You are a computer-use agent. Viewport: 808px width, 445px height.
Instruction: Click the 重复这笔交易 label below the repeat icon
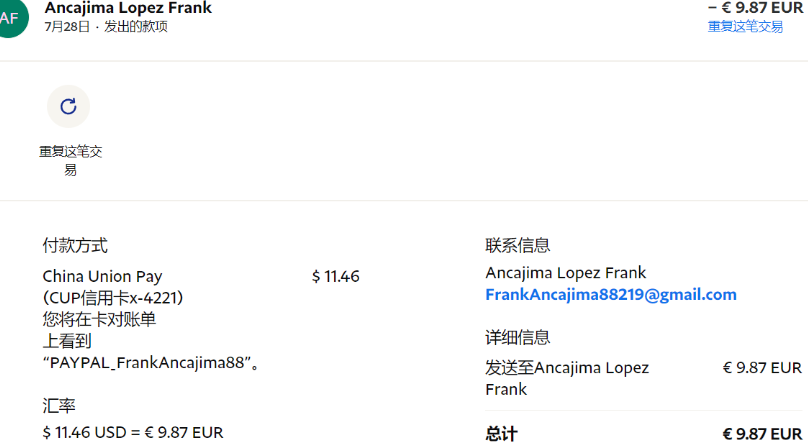[70, 160]
